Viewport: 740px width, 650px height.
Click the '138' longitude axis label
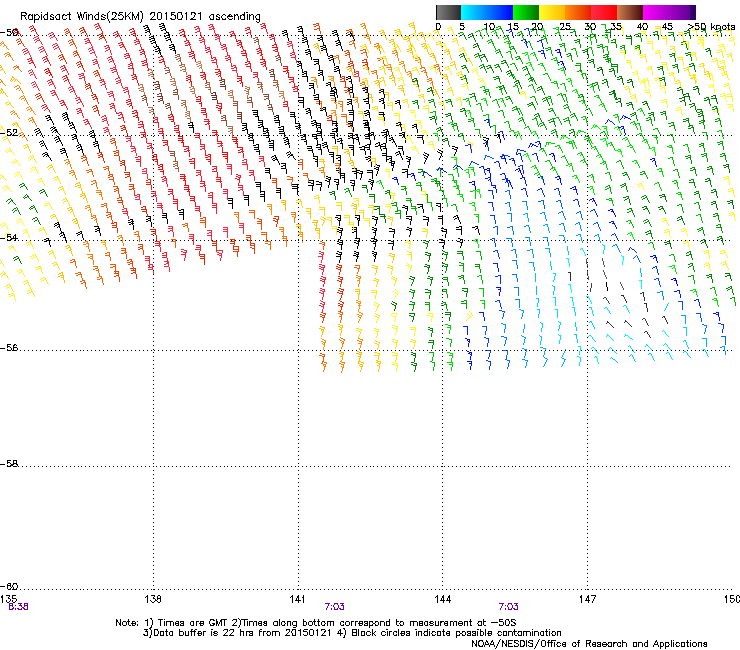[153, 599]
